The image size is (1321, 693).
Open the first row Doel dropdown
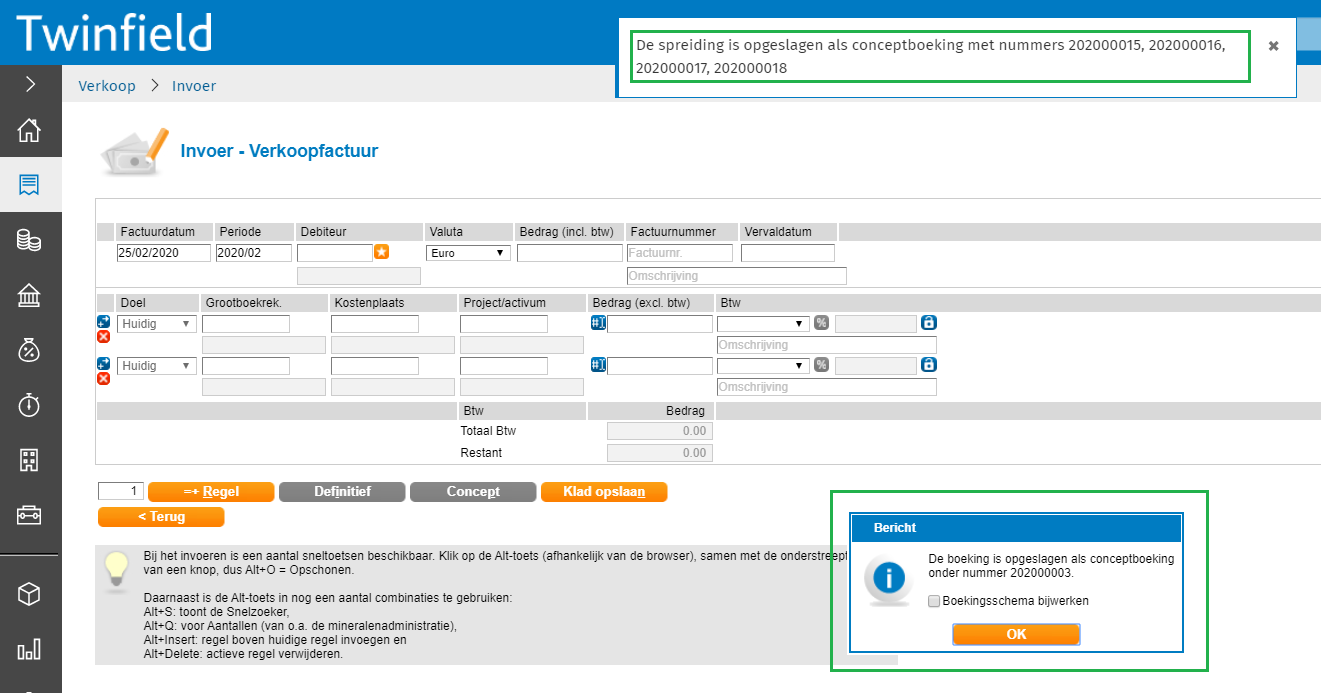[156, 324]
